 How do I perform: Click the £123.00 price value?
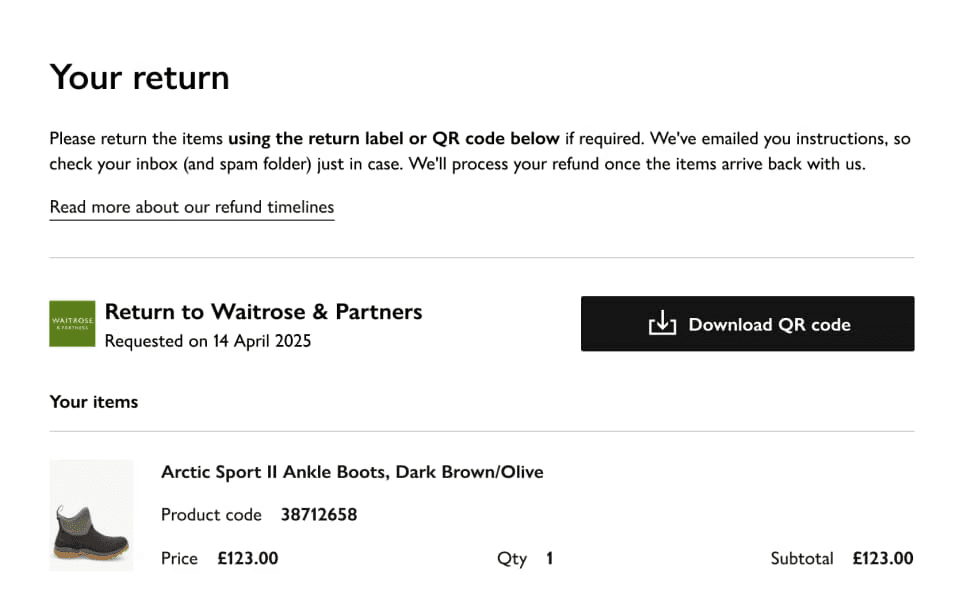pyautogui.click(x=247, y=558)
